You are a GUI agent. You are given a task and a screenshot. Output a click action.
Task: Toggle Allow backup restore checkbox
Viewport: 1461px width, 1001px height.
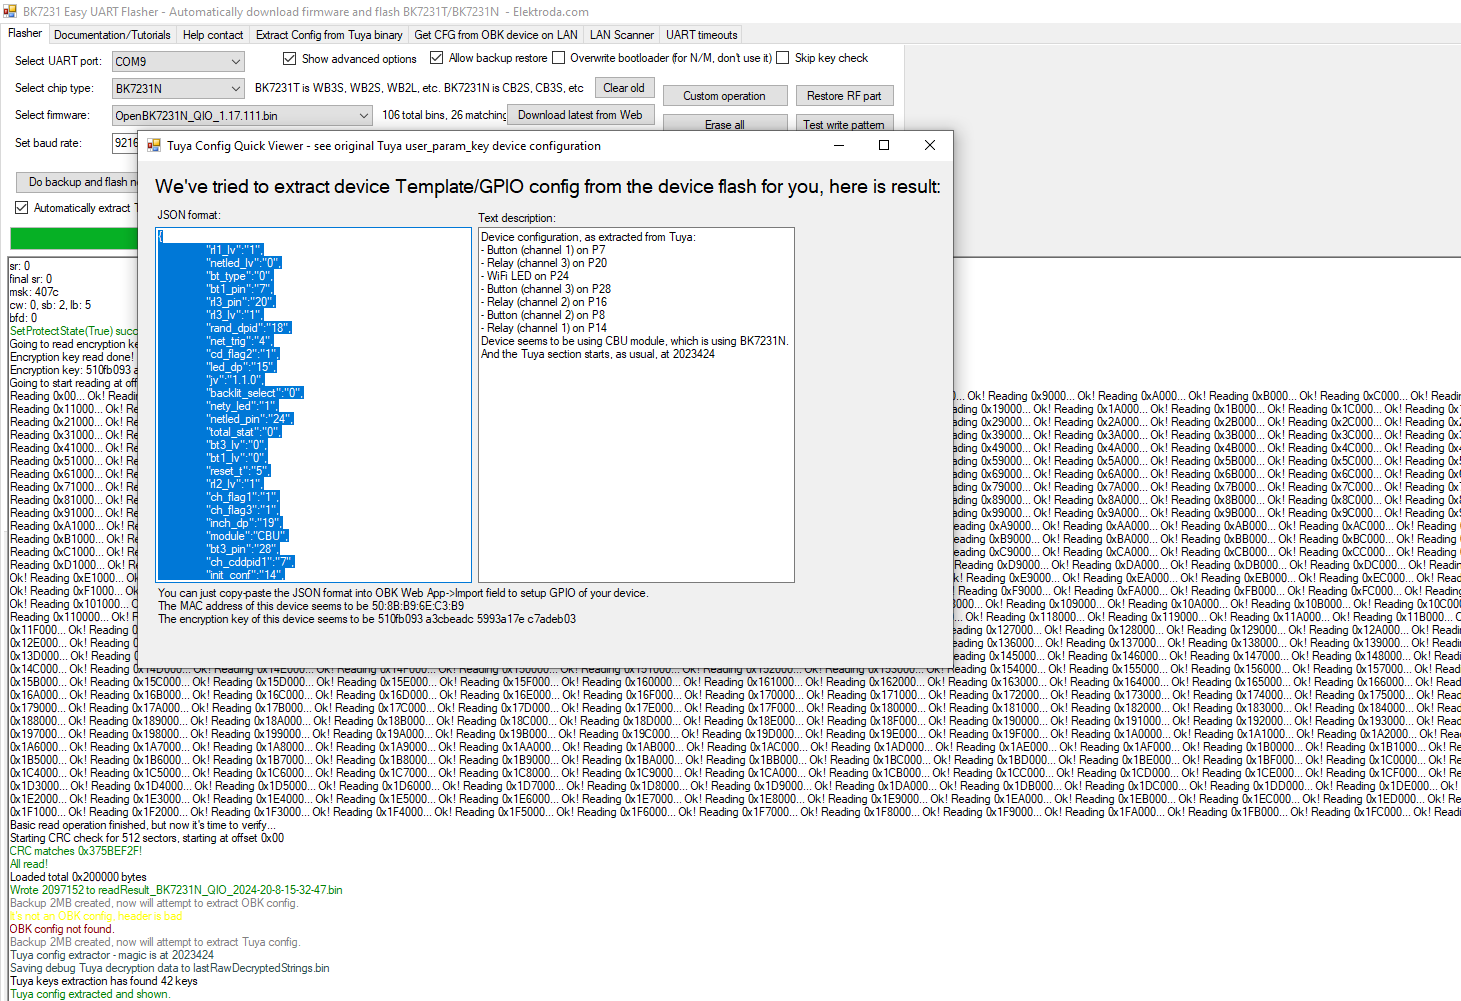coord(436,58)
